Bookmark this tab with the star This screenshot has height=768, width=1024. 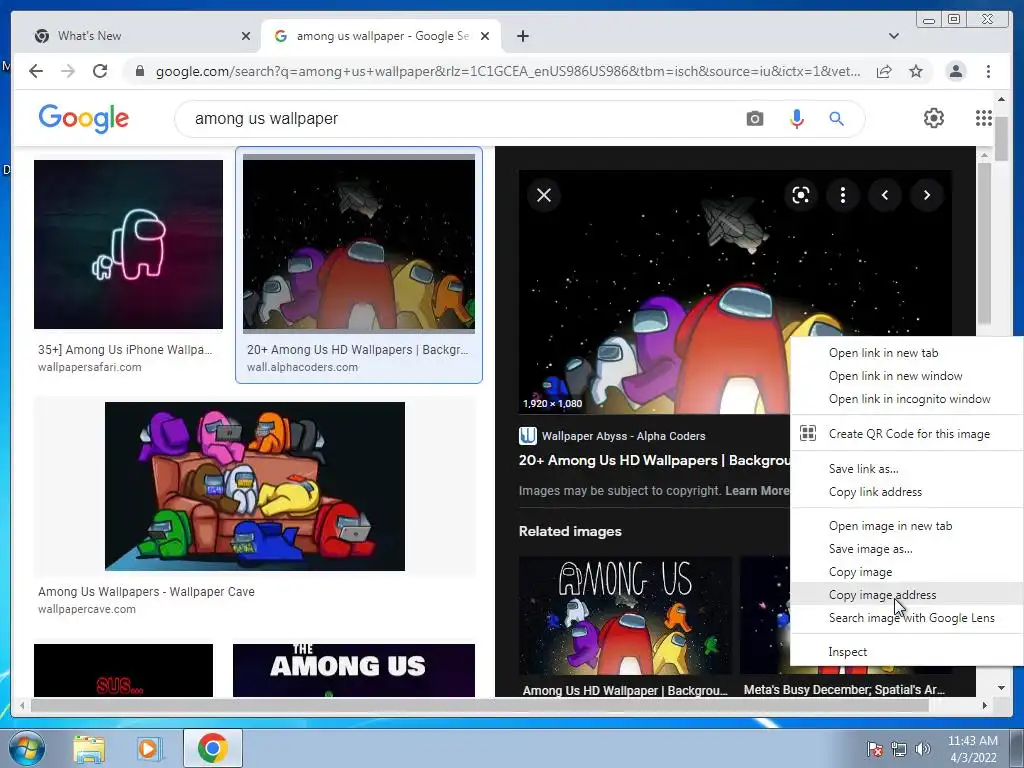[916, 71]
